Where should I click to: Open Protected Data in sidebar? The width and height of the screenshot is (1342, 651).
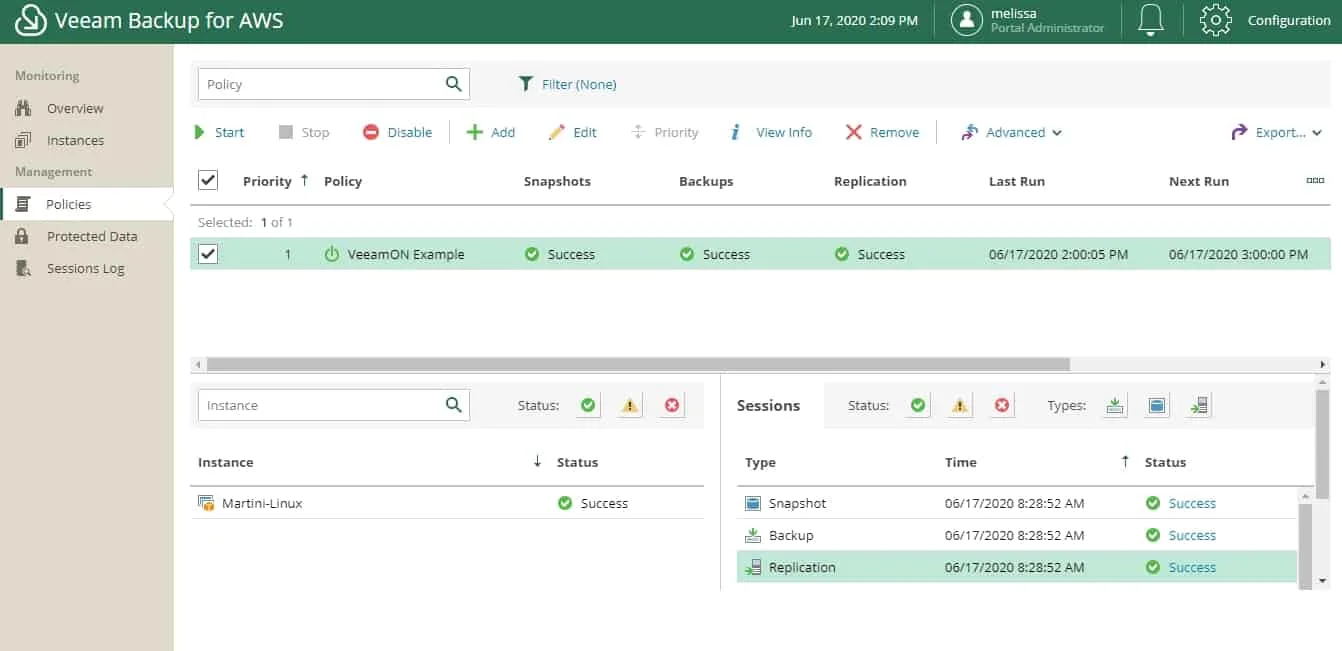click(x=92, y=236)
